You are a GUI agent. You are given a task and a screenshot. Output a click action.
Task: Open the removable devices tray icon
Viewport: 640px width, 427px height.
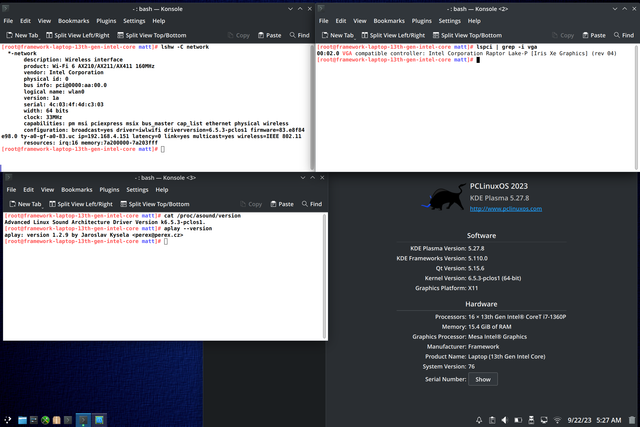tap(531, 420)
